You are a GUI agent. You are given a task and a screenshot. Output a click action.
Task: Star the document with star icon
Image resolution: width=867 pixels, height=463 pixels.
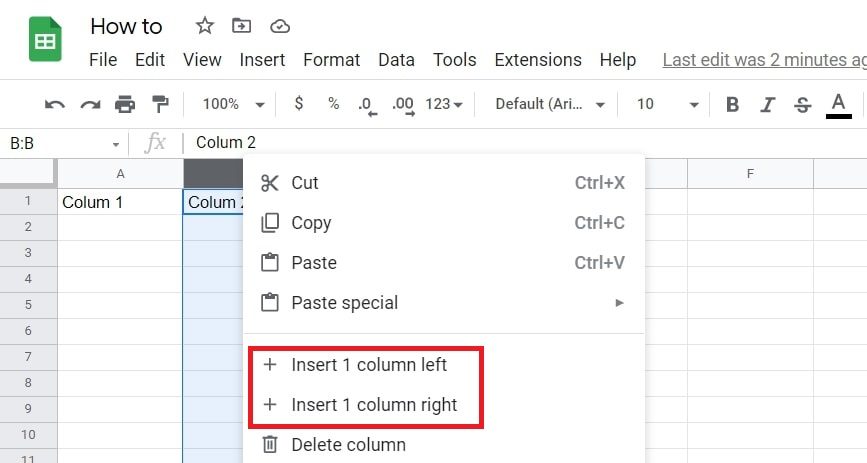(204, 26)
